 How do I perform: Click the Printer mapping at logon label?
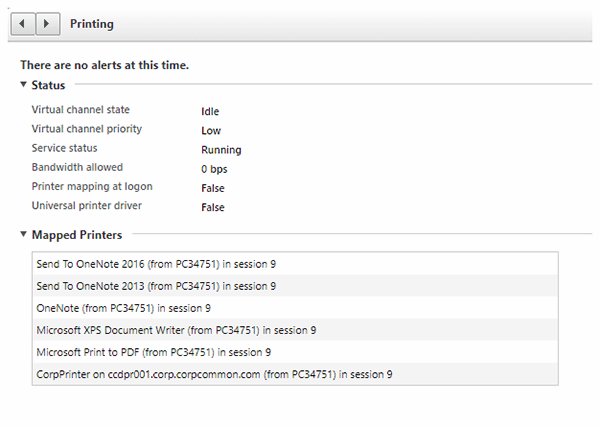point(92,187)
